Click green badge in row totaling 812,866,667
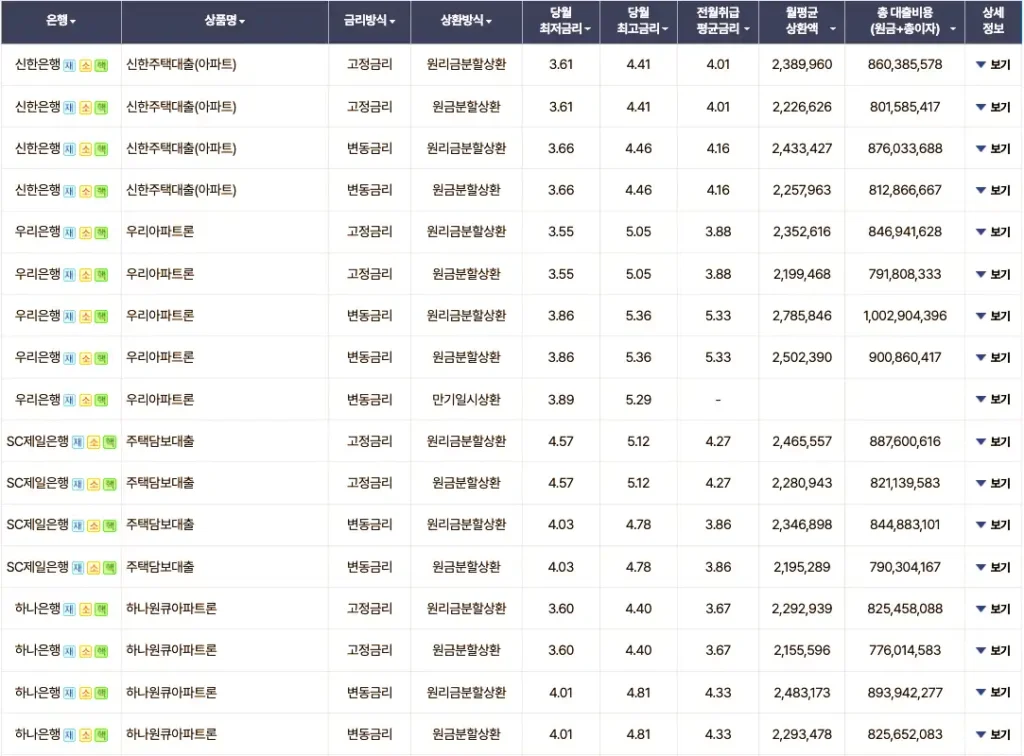Screen dimensions: 1024x756 (x=101, y=191)
